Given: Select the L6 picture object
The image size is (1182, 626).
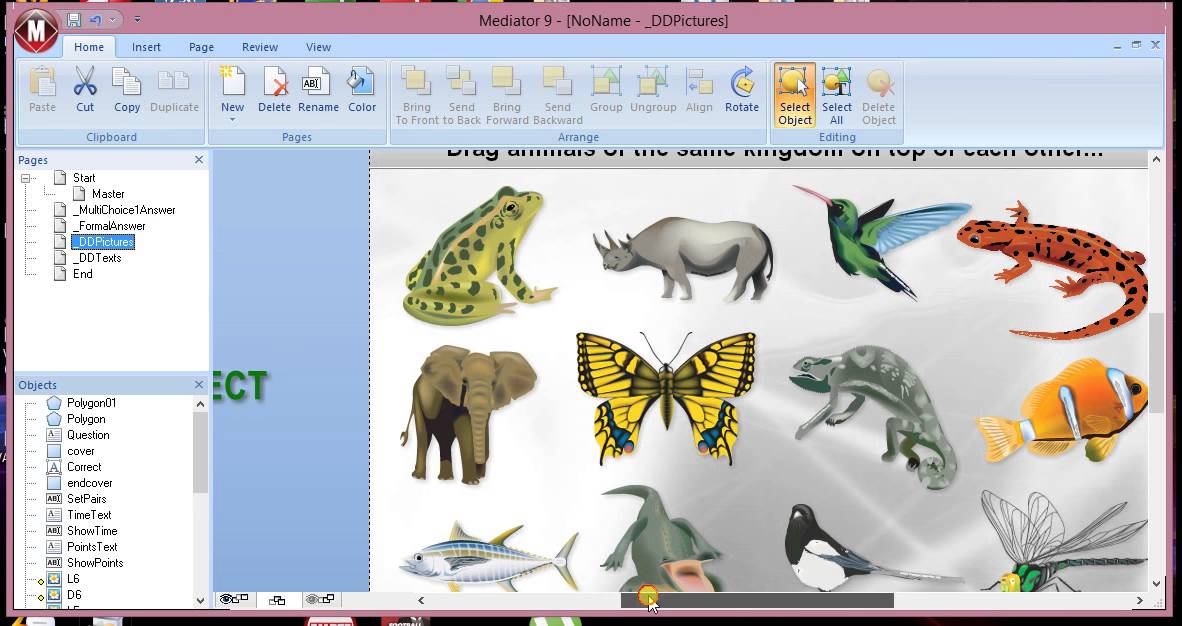Looking at the screenshot, I should 73,579.
